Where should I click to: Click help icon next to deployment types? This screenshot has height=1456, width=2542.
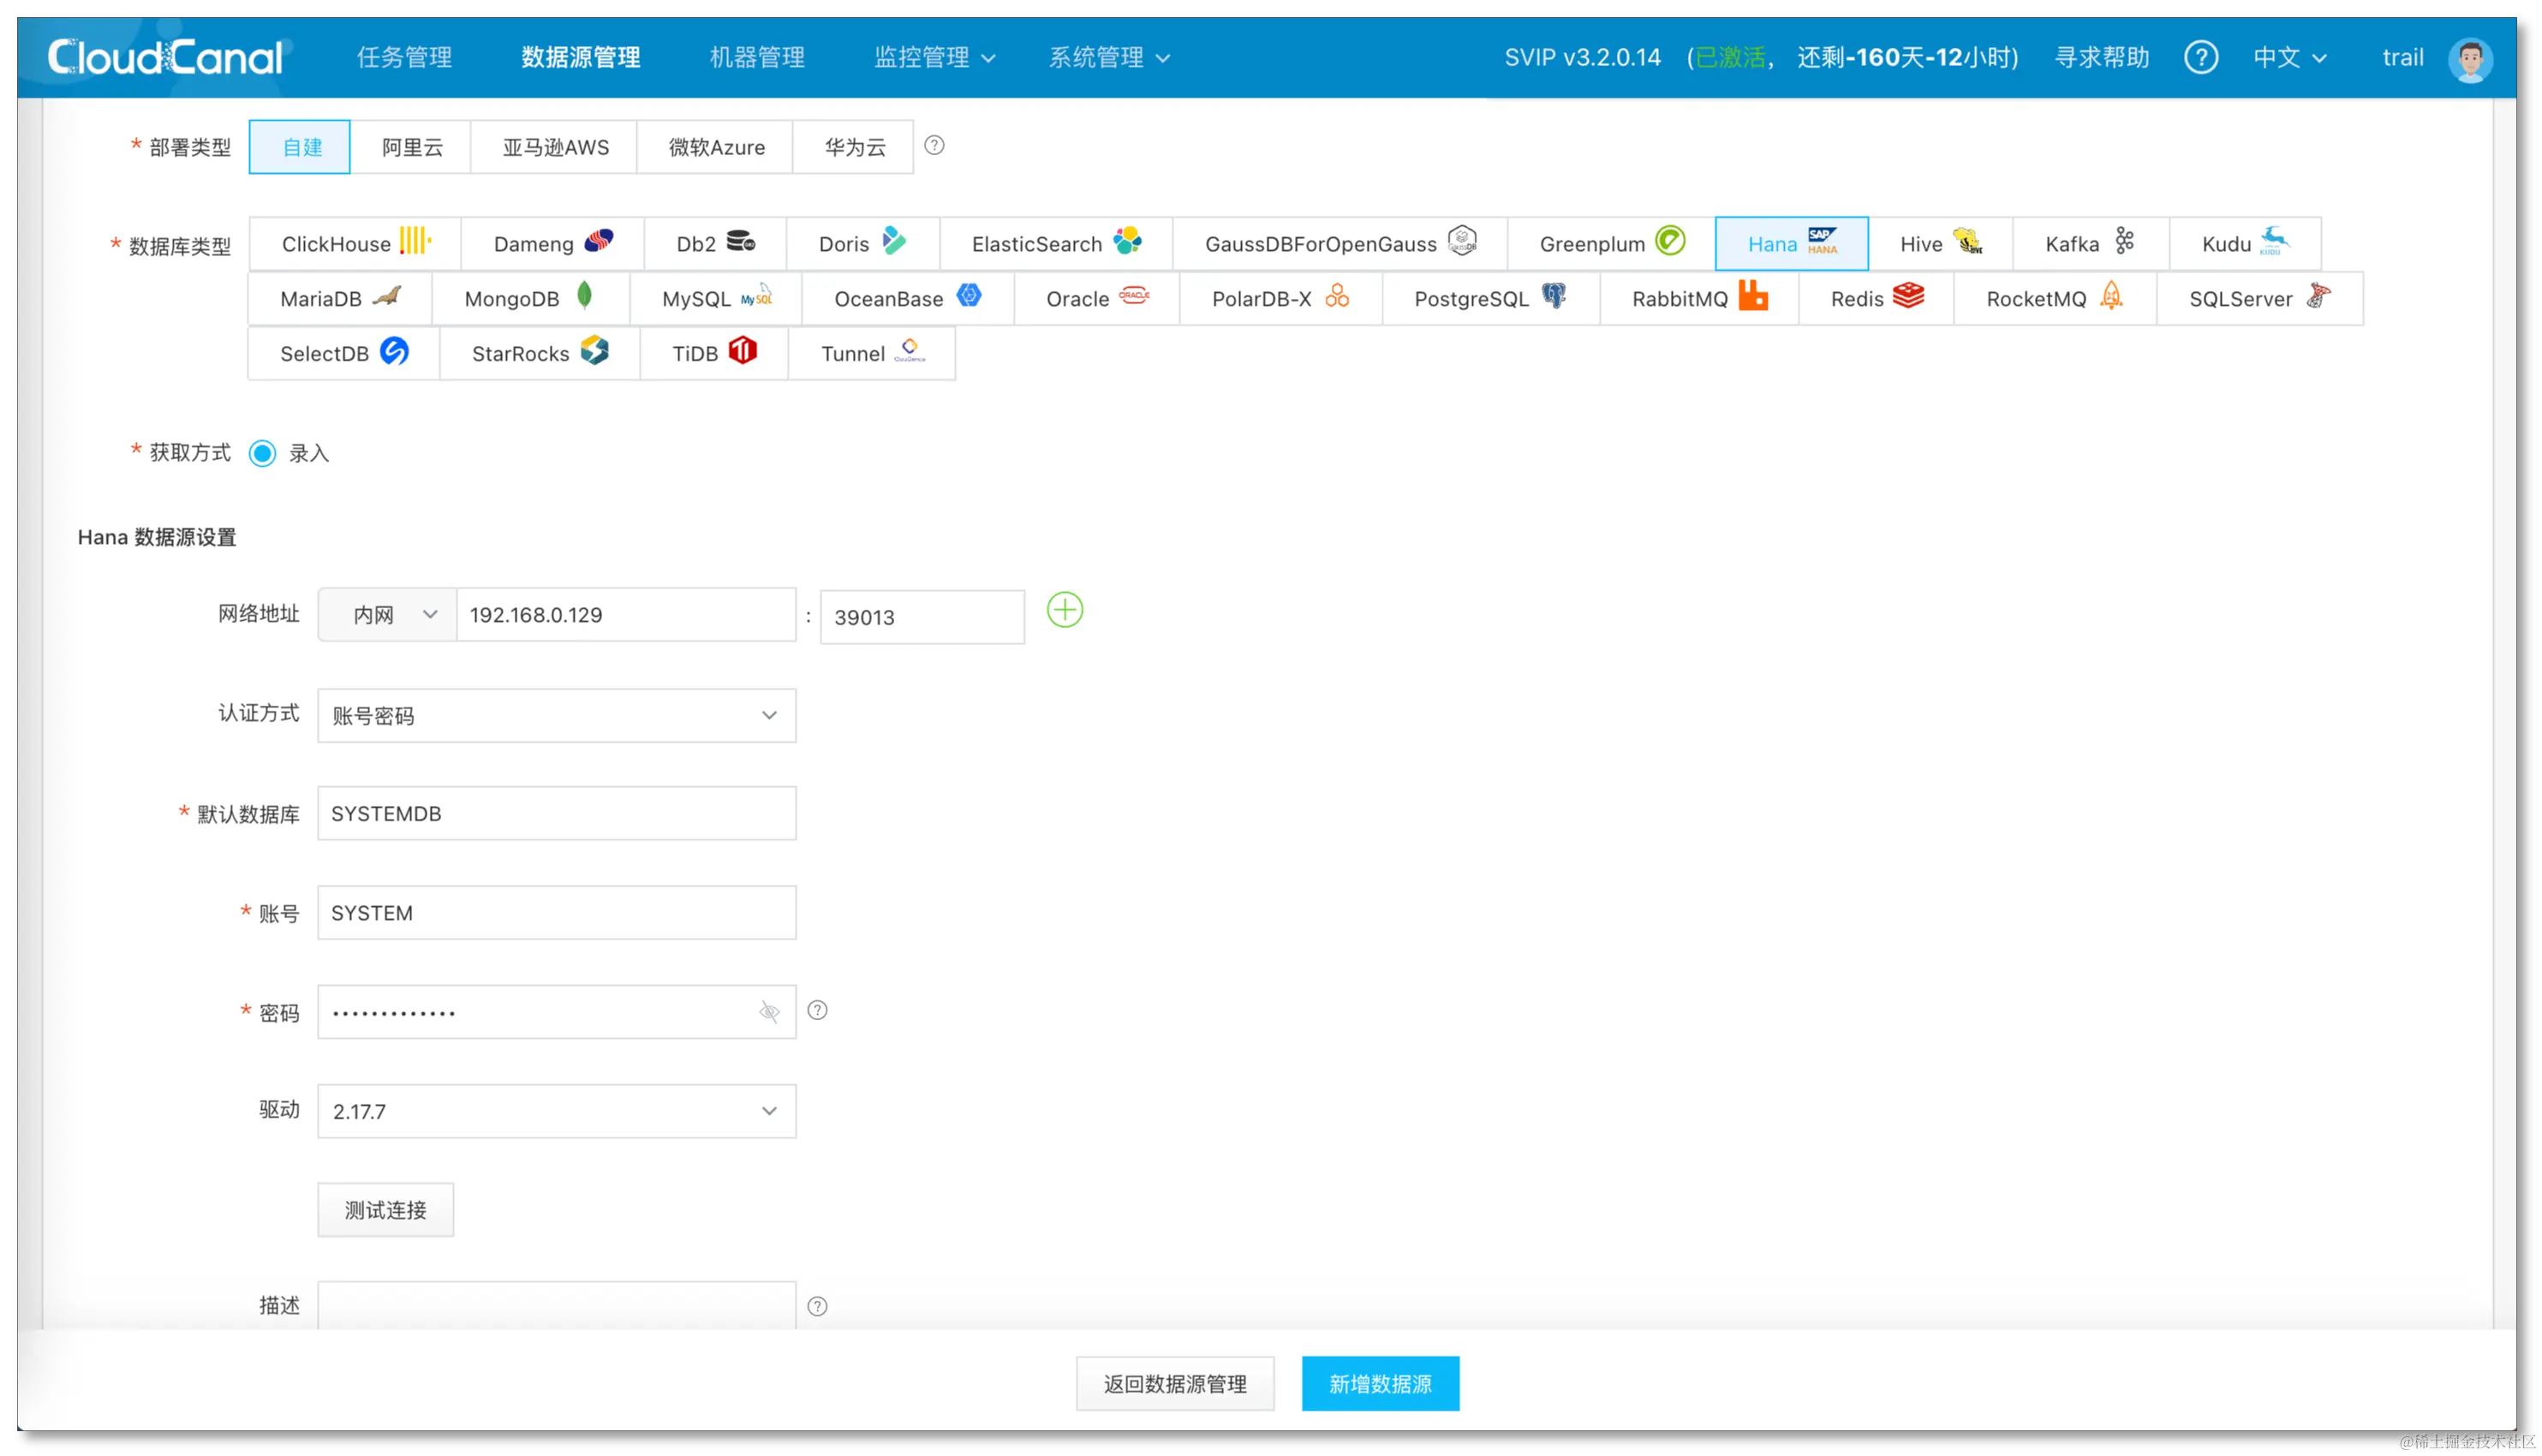tap(934, 146)
